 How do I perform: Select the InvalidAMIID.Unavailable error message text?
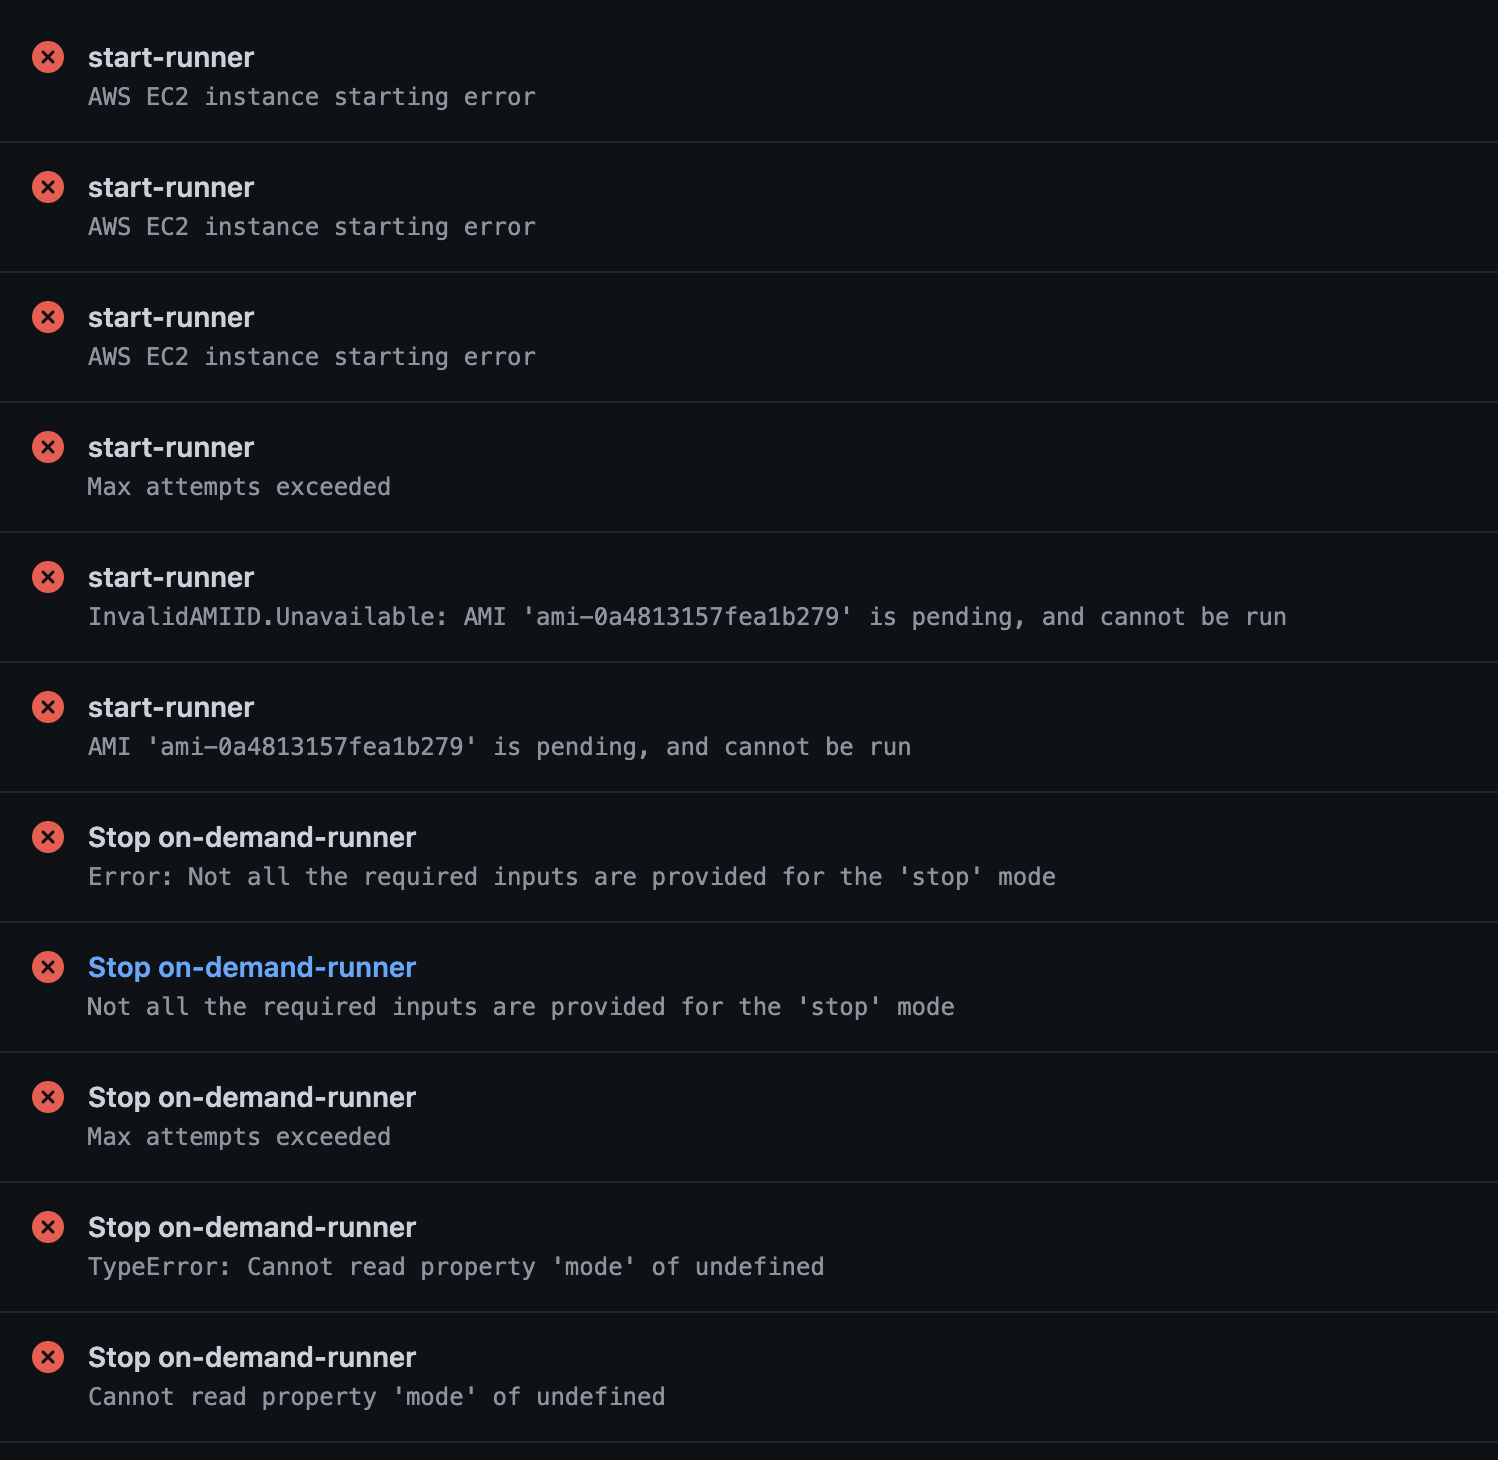(687, 617)
